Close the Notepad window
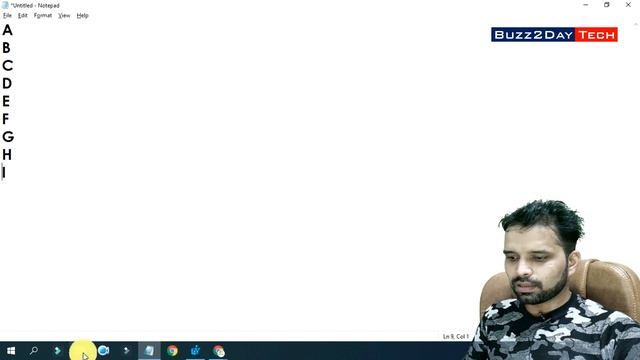 (x=628, y=5)
